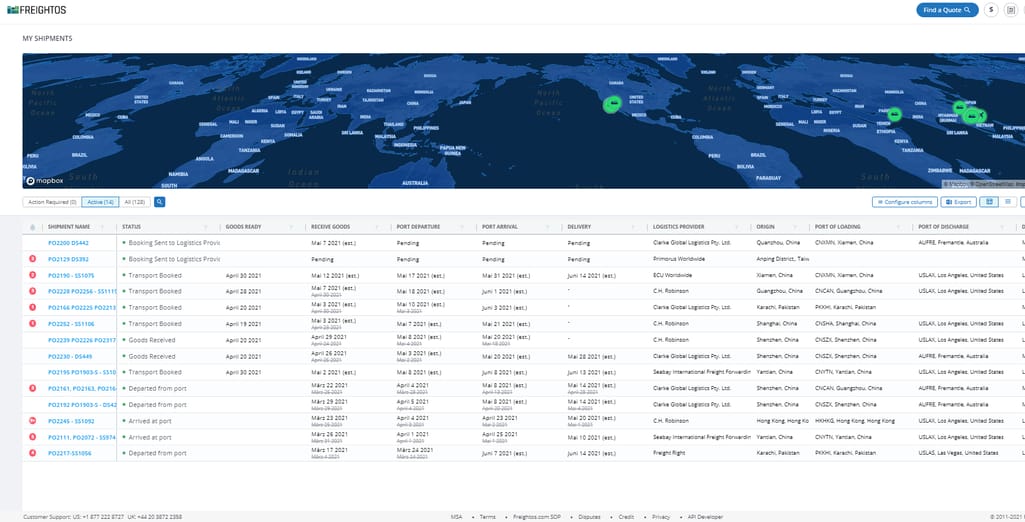Click the Primorus Worldwide provider cell
1025x522 pixels.
tap(679, 259)
